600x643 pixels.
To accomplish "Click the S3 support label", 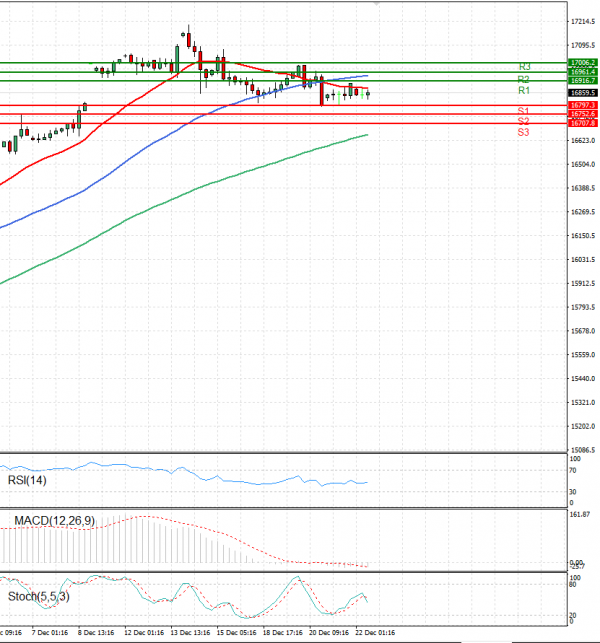I will tap(523, 132).
